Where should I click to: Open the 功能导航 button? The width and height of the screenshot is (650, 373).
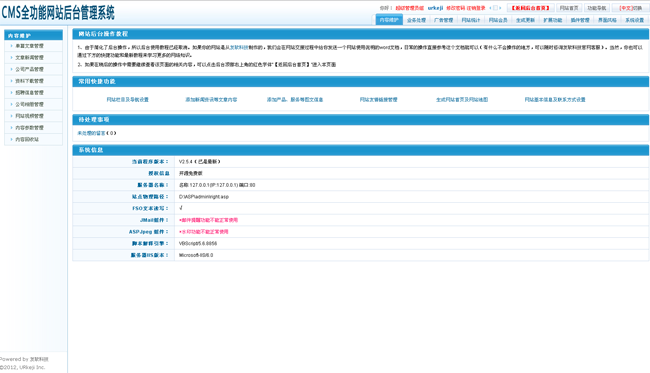[597, 8]
